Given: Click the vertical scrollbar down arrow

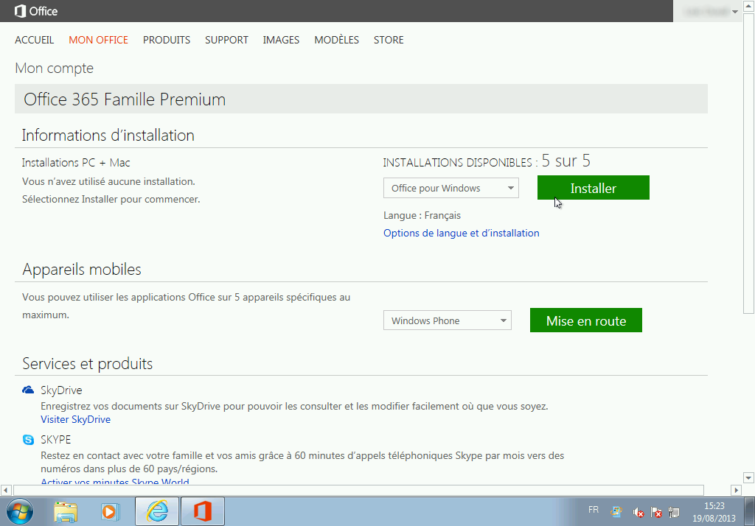Looking at the screenshot, I should pyautogui.click(x=748, y=478).
